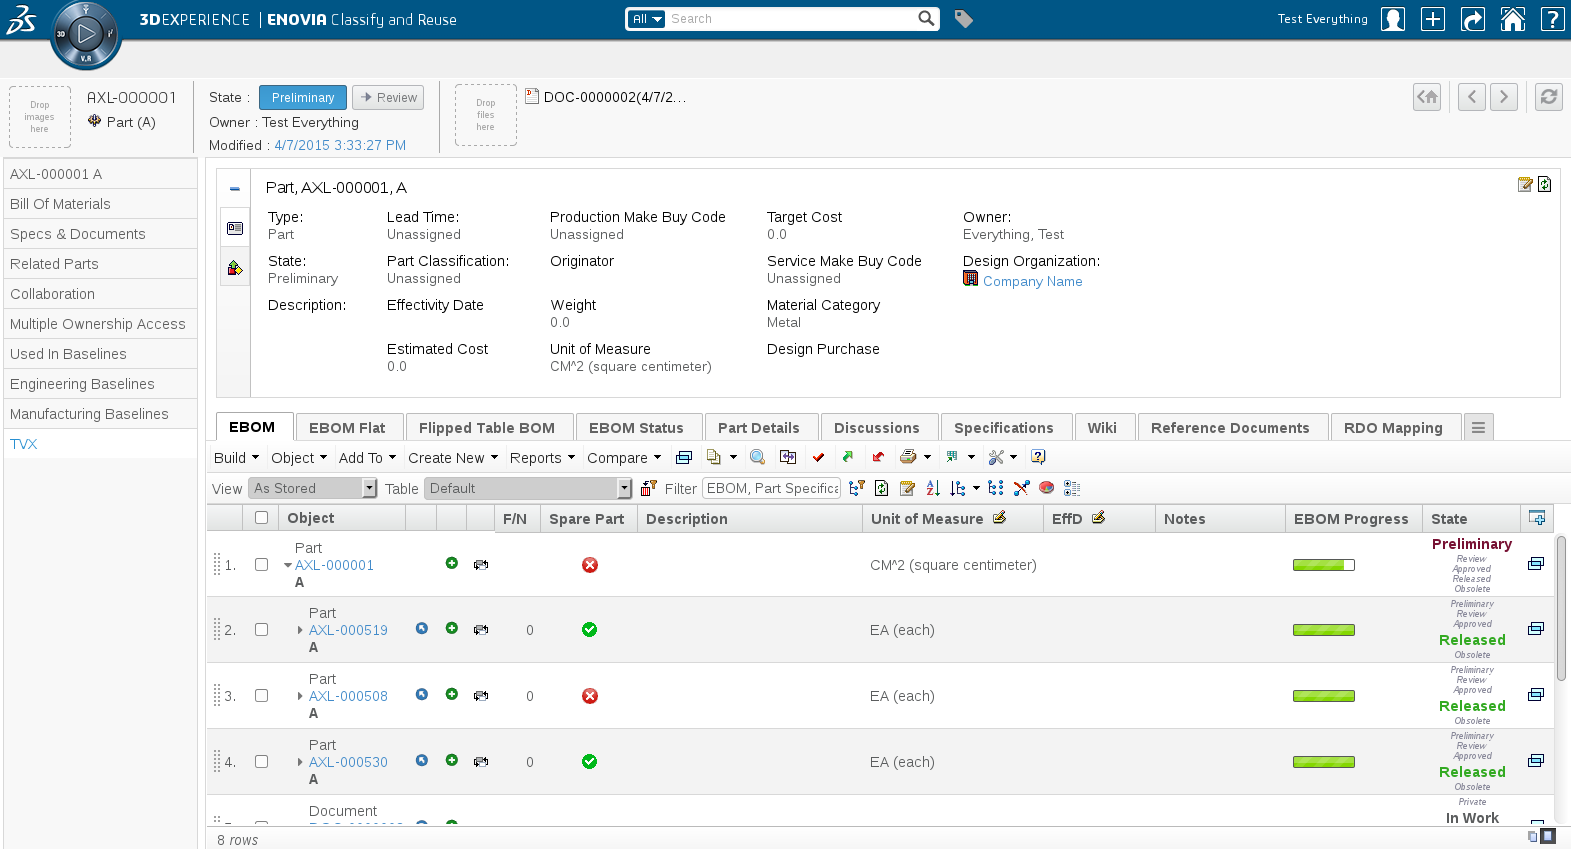The width and height of the screenshot is (1571, 849).
Task: Open the Reports menu
Action: 542,458
